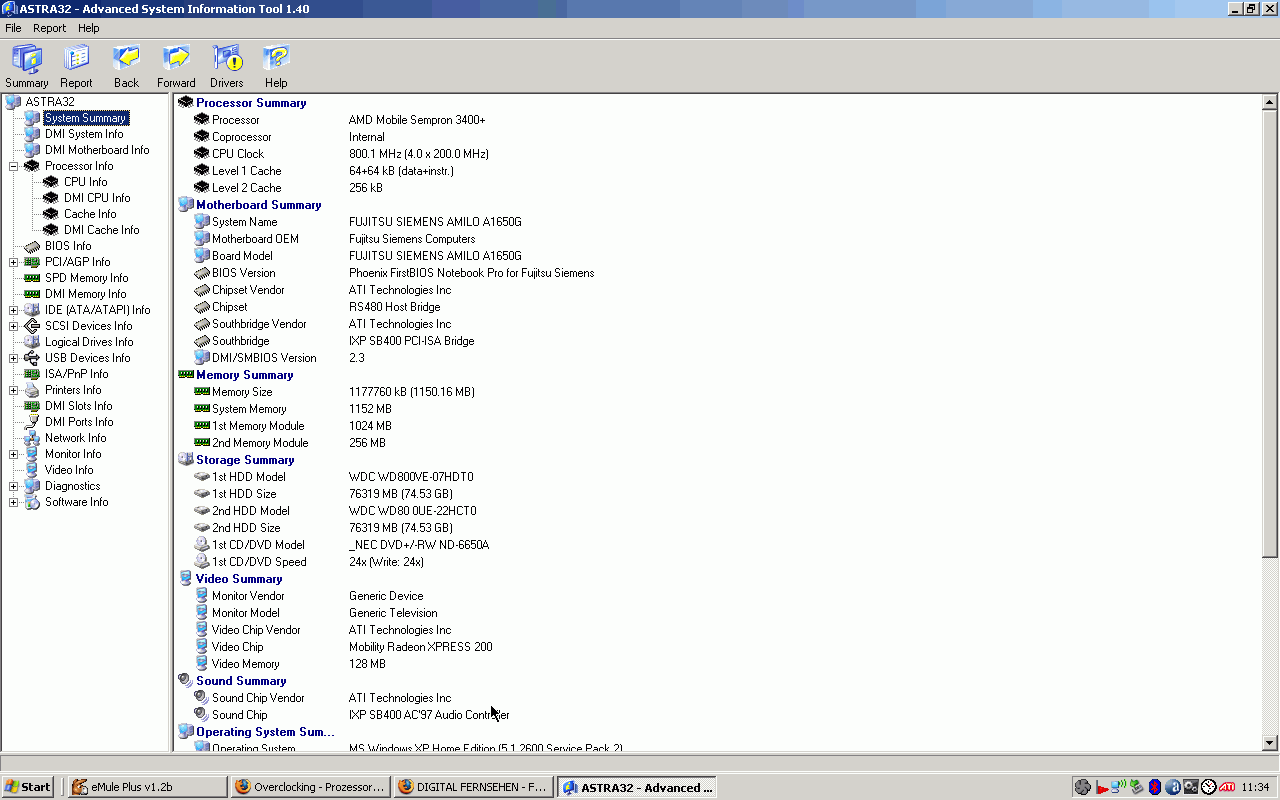Expand the IDE (ATA/ATAPI) Info node
1280x800 pixels.
(14, 310)
